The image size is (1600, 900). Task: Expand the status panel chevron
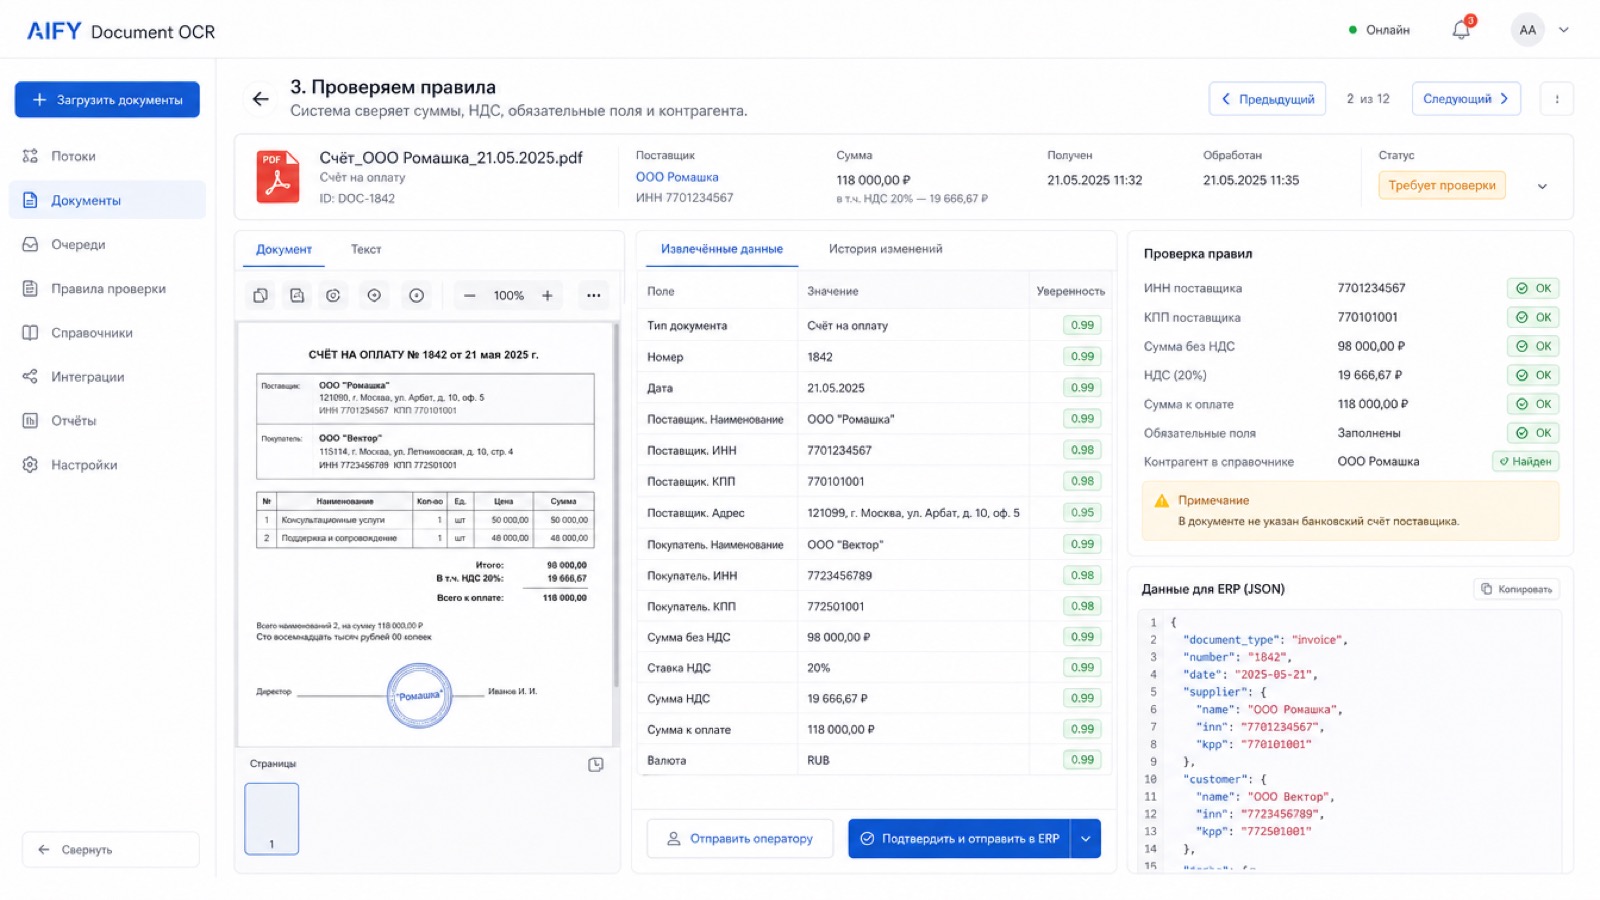click(1542, 187)
